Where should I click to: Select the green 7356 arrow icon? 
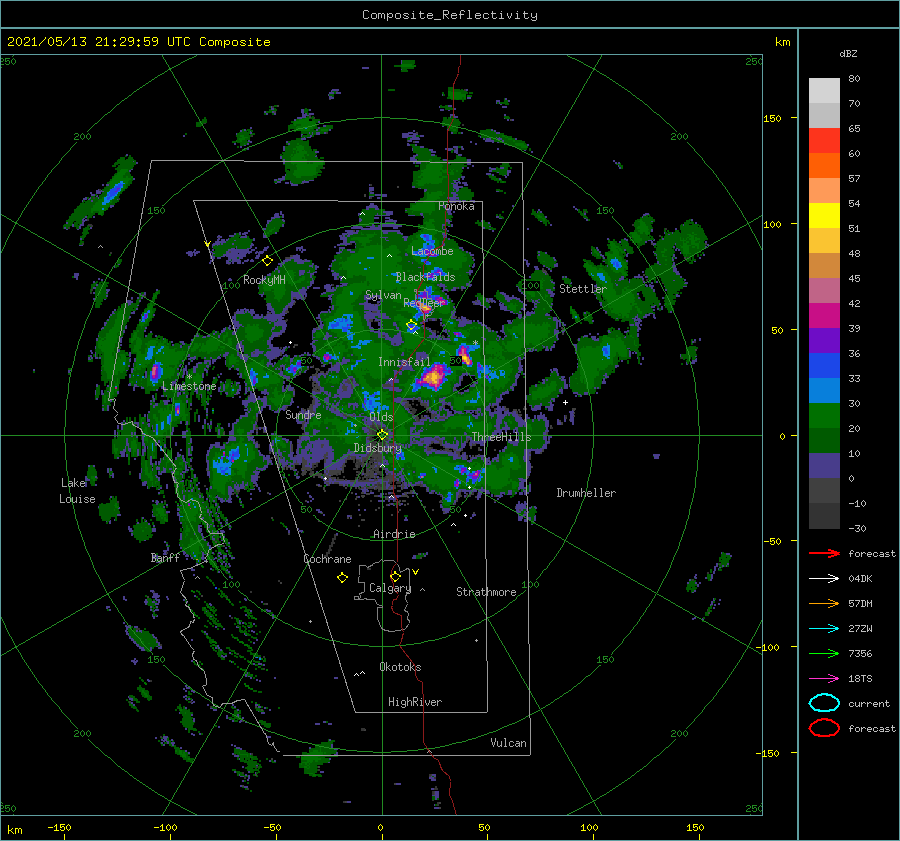click(x=824, y=653)
